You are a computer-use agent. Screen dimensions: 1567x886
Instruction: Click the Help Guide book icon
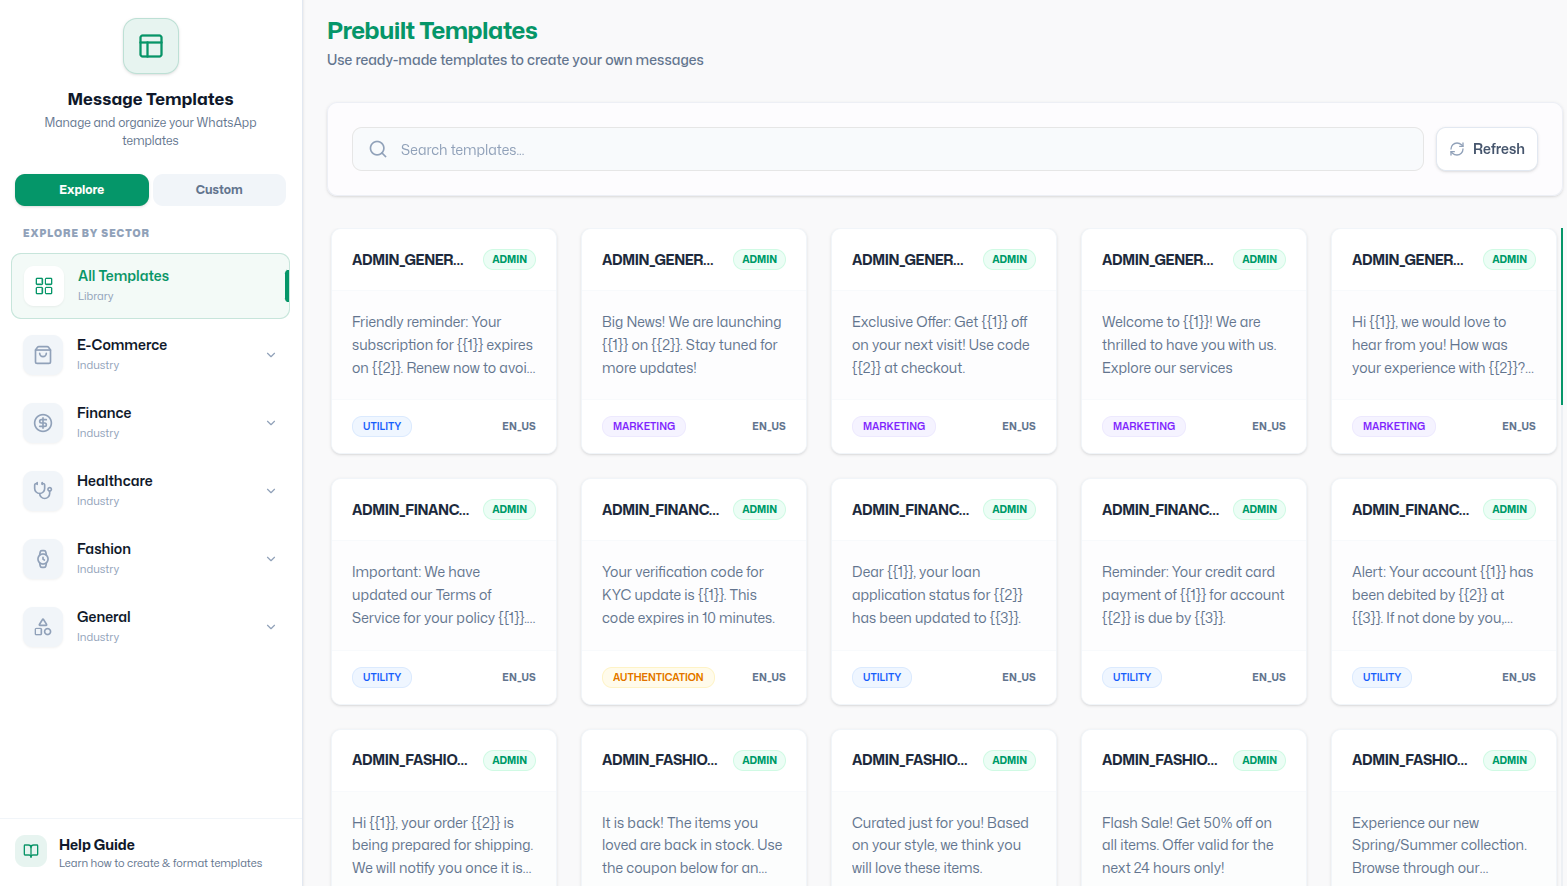click(x=31, y=851)
